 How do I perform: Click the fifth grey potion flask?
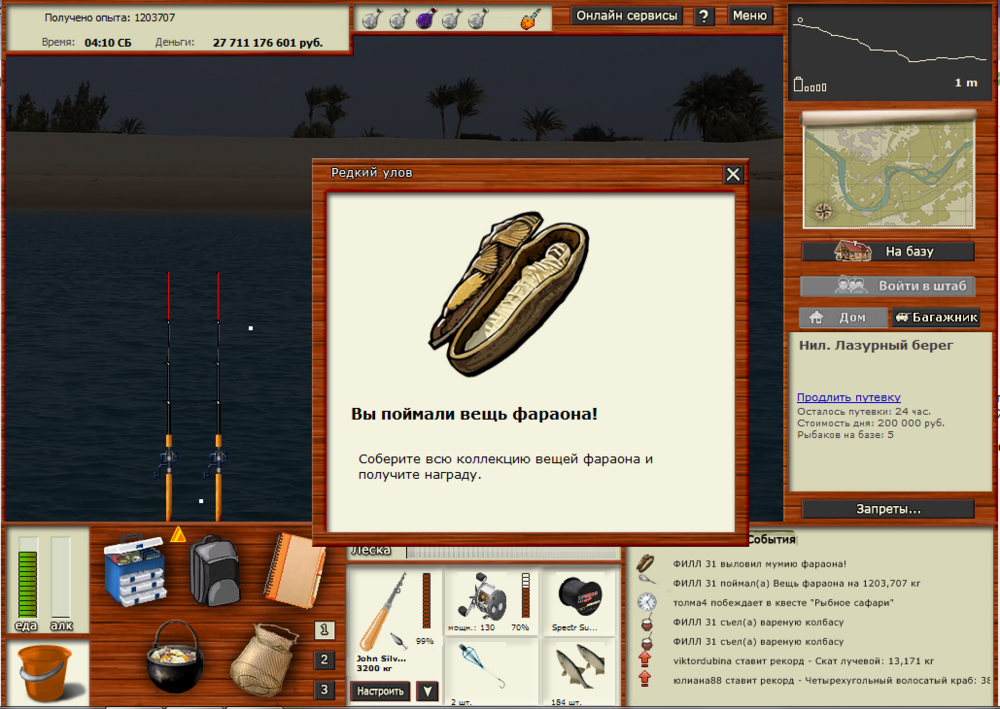click(478, 19)
